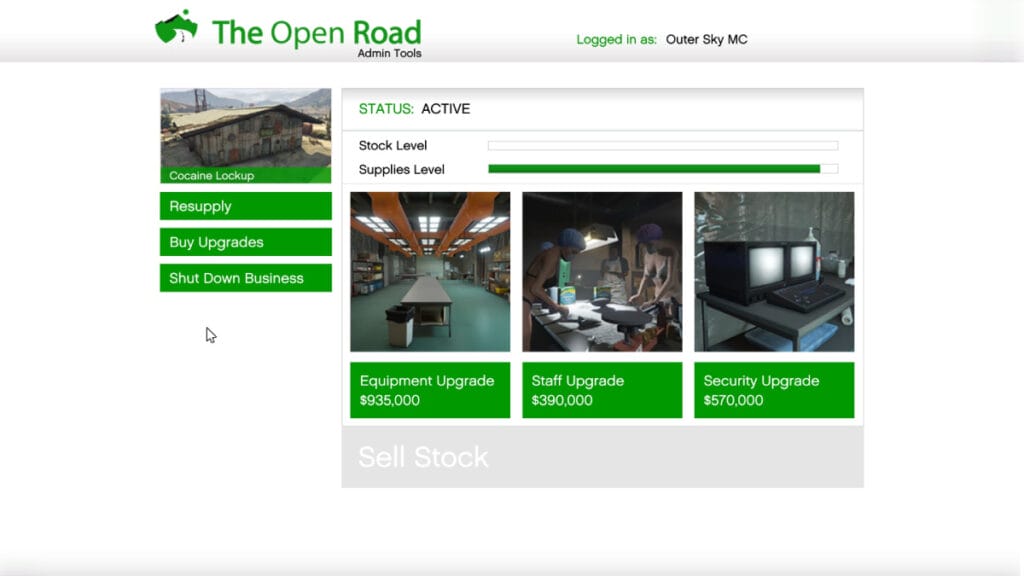
Task: Purchase Staff Upgrade for $390,000
Action: (x=602, y=390)
